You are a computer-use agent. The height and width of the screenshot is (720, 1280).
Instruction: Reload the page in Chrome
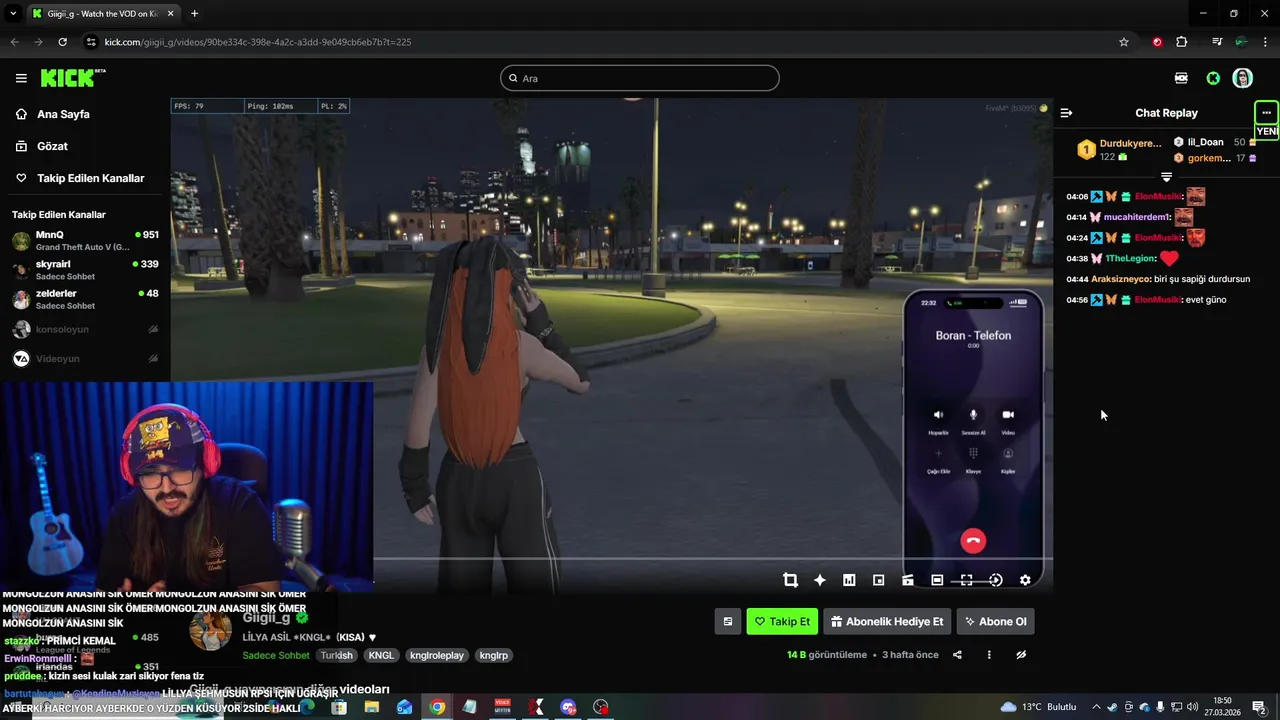[62, 42]
